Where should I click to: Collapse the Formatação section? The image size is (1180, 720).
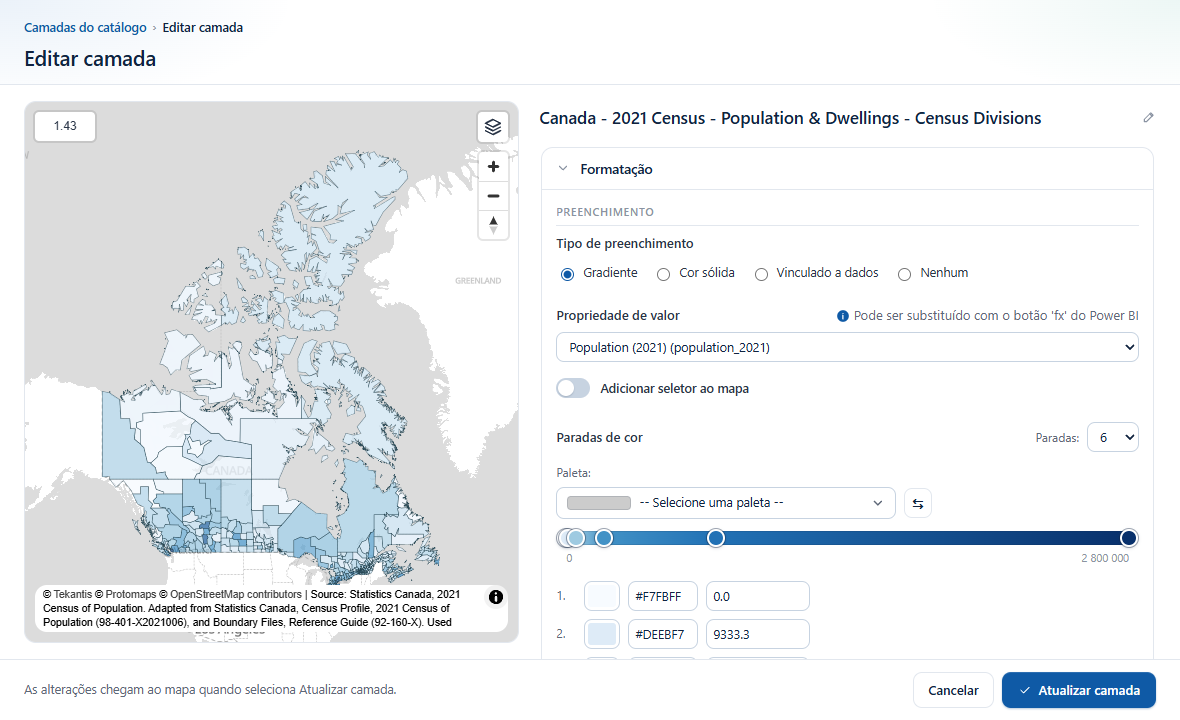pyautogui.click(x=563, y=169)
